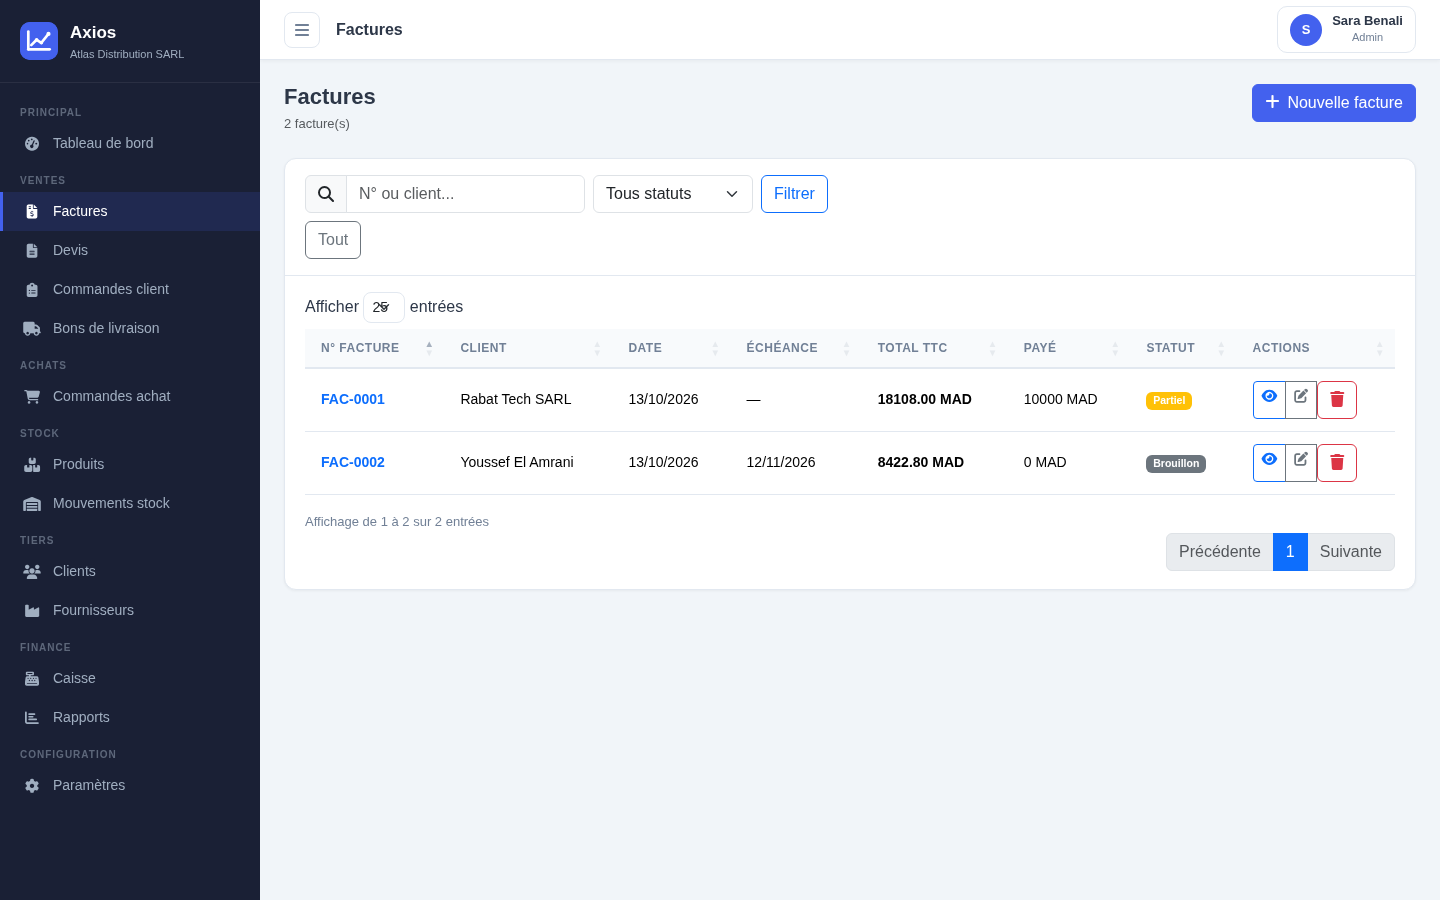Screen dimensions: 1440x900
Task: Open Tous statuts dropdown
Action: [x=673, y=194]
